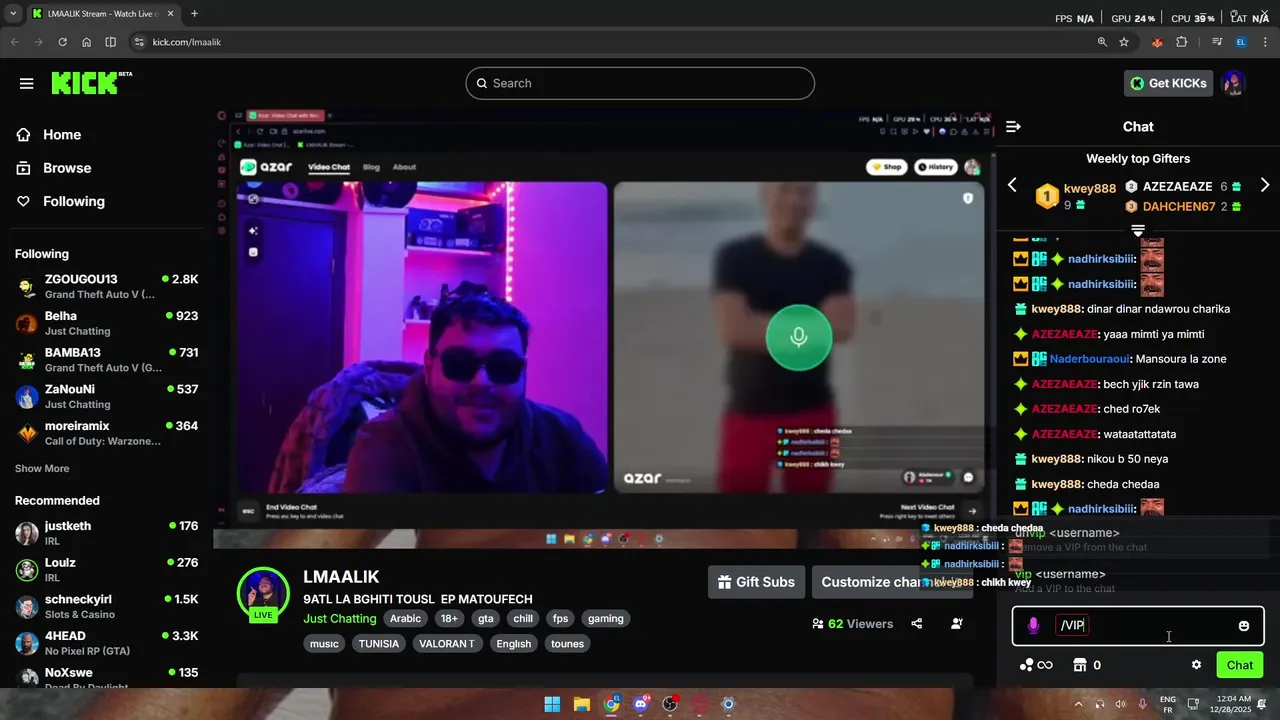Open Browse in the sidebar
Viewport: 1280px width, 720px height.
tap(67, 168)
